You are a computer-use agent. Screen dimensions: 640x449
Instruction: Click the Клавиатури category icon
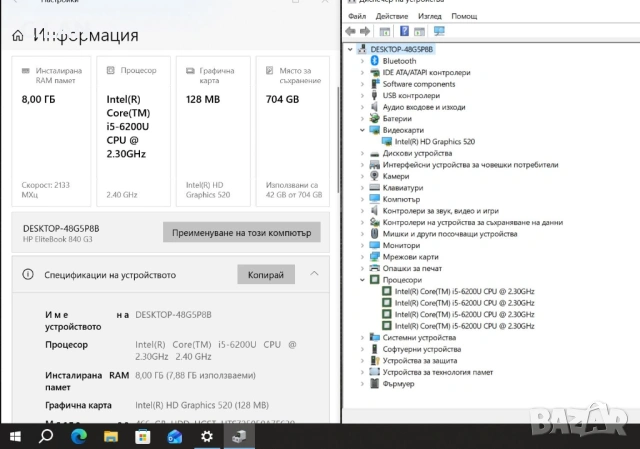(374, 187)
